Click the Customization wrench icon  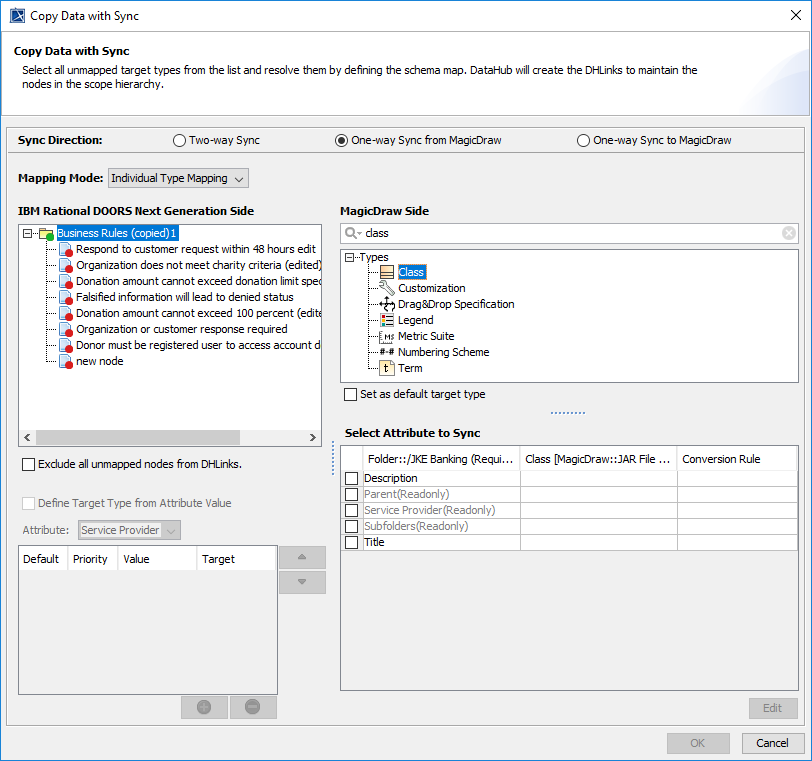[x=387, y=288]
